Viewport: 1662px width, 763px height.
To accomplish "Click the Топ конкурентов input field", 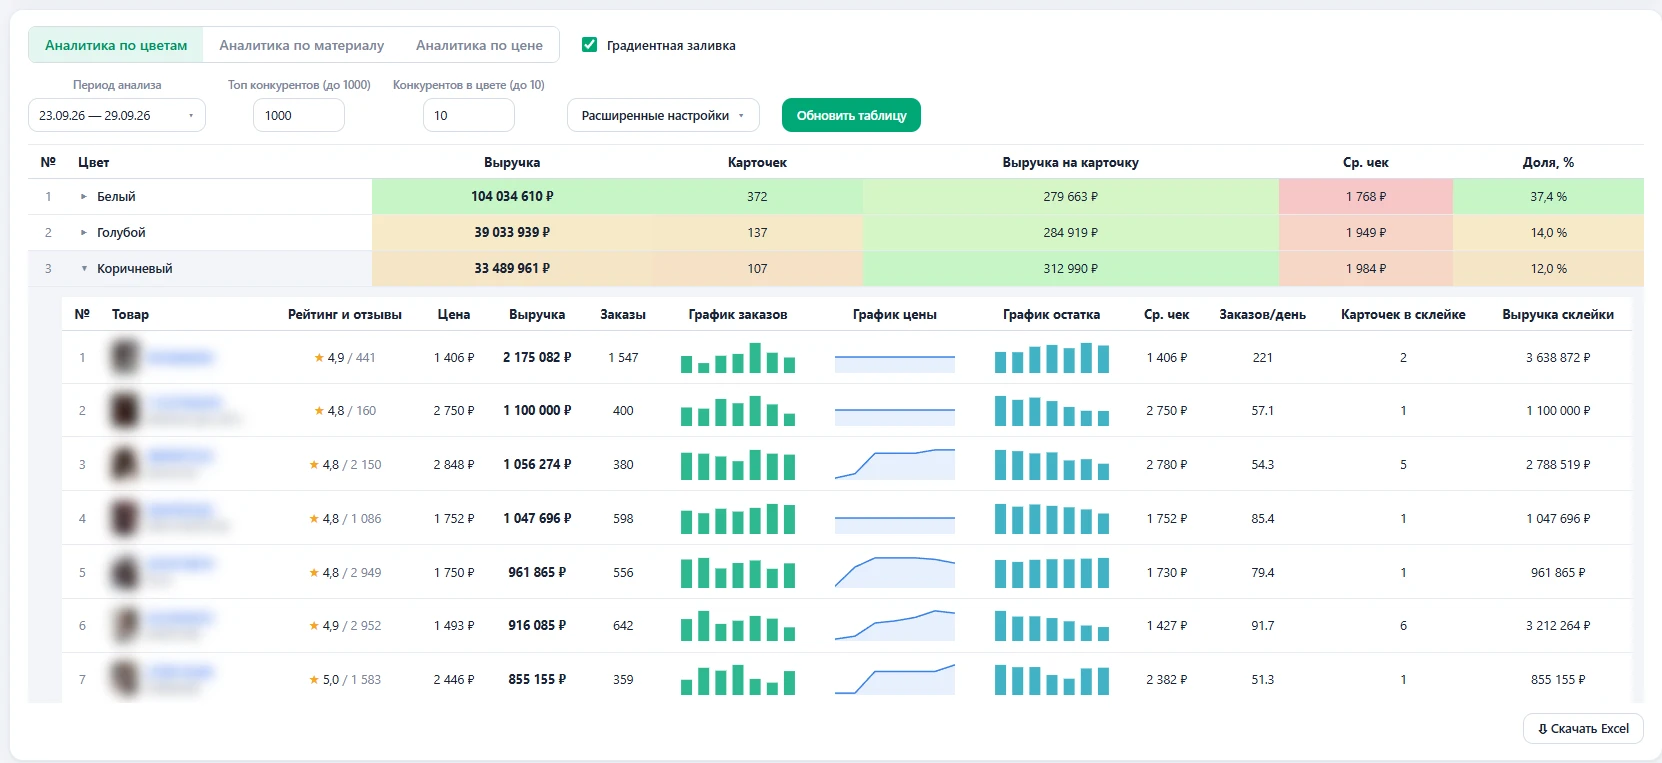I will click(299, 115).
